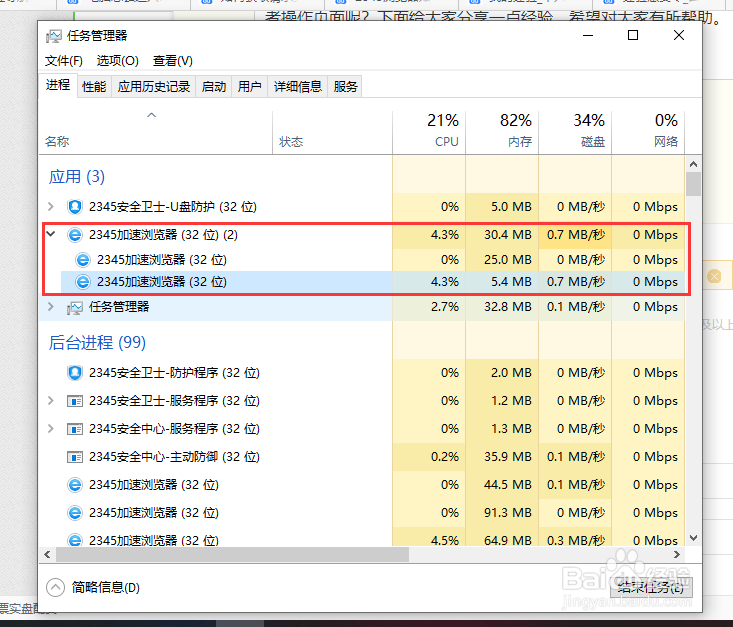Click the Apps (应用 (3)) group header
Image resolution: width=733 pixels, height=627 pixels.
77,177
